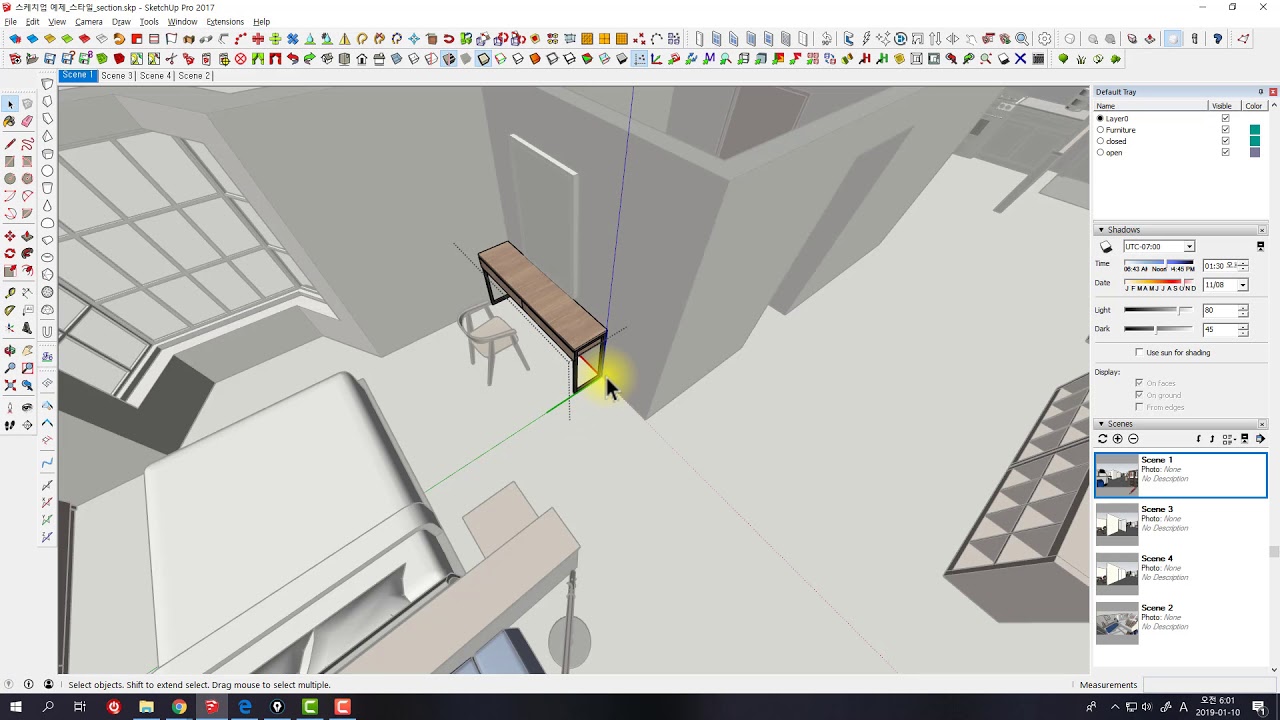Open the scenes view options dropdown
The image size is (1280, 720).
(1230, 439)
